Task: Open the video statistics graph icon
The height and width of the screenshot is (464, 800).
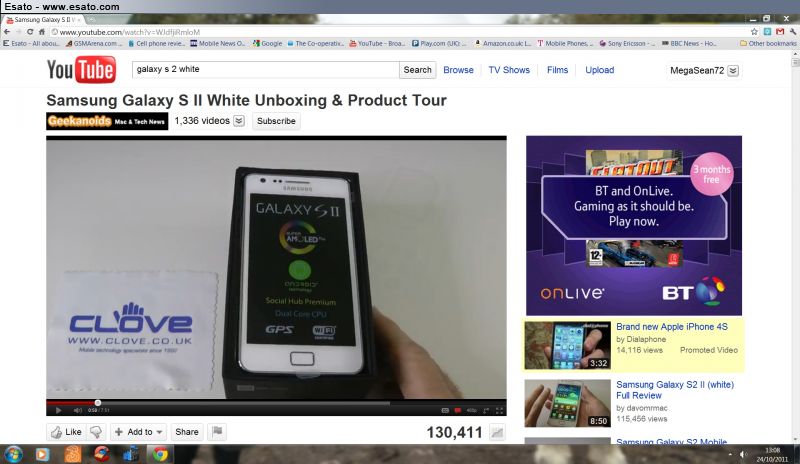Action: [497, 433]
